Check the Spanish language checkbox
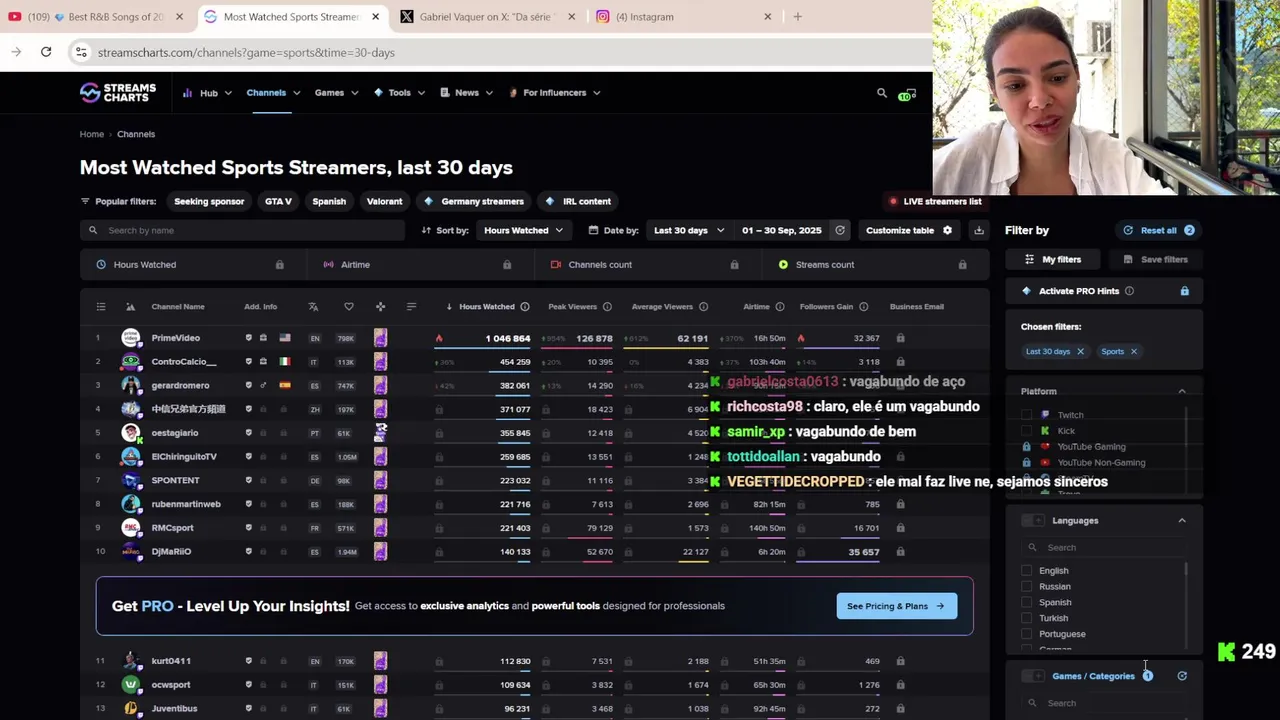Viewport: 1280px width, 720px height. [x=1026, y=603]
